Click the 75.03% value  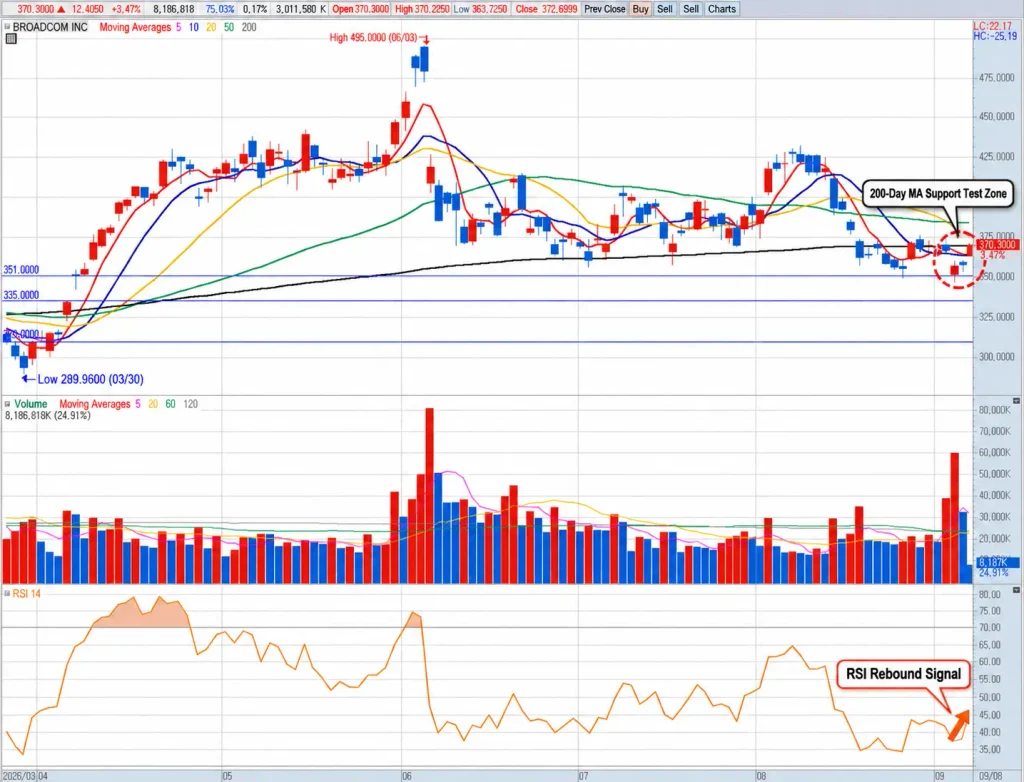[219, 9]
